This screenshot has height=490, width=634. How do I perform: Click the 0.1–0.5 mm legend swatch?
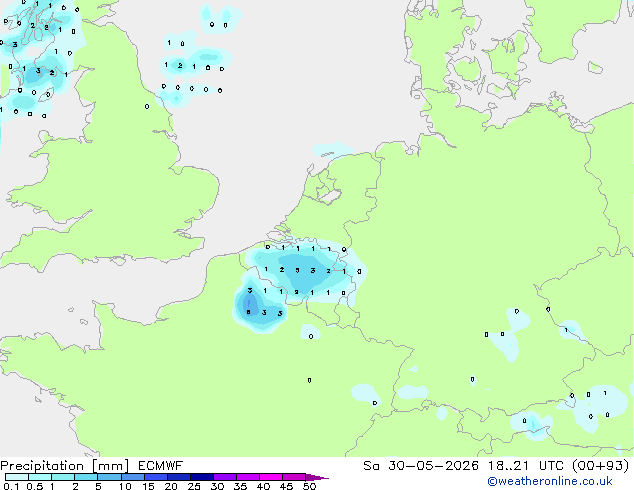pyautogui.click(x=17, y=477)
